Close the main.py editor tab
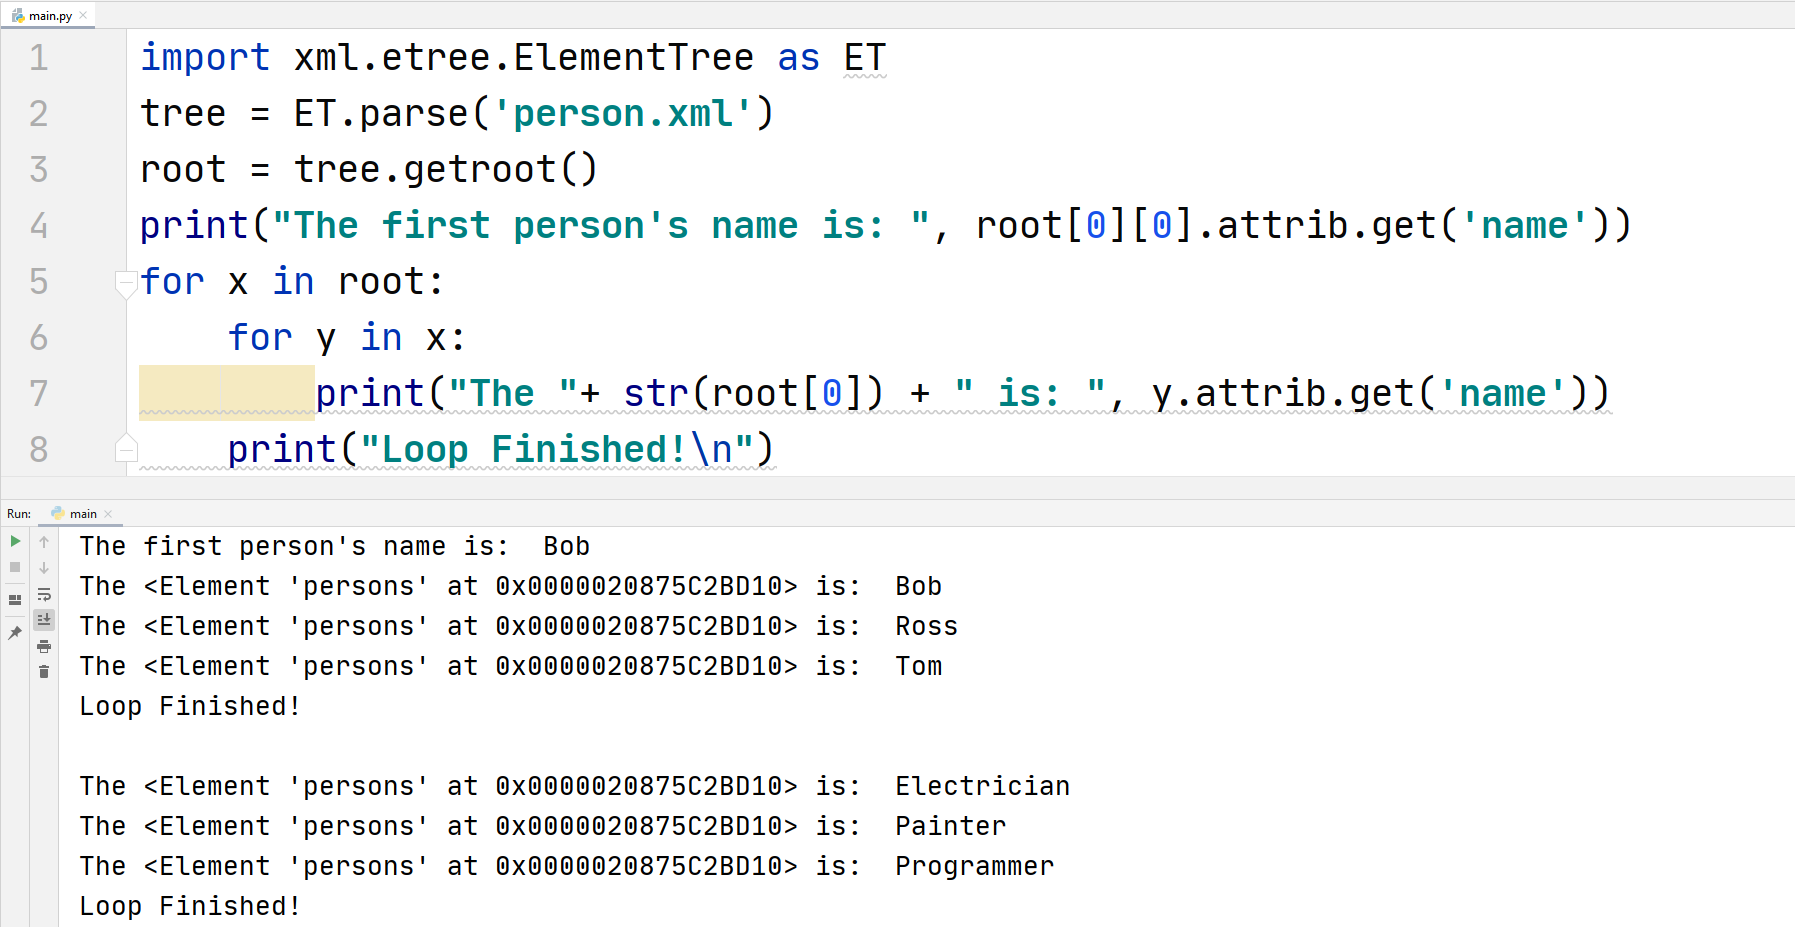The image size is (1795, 927). pyautogui.click(x=83, y=15)
